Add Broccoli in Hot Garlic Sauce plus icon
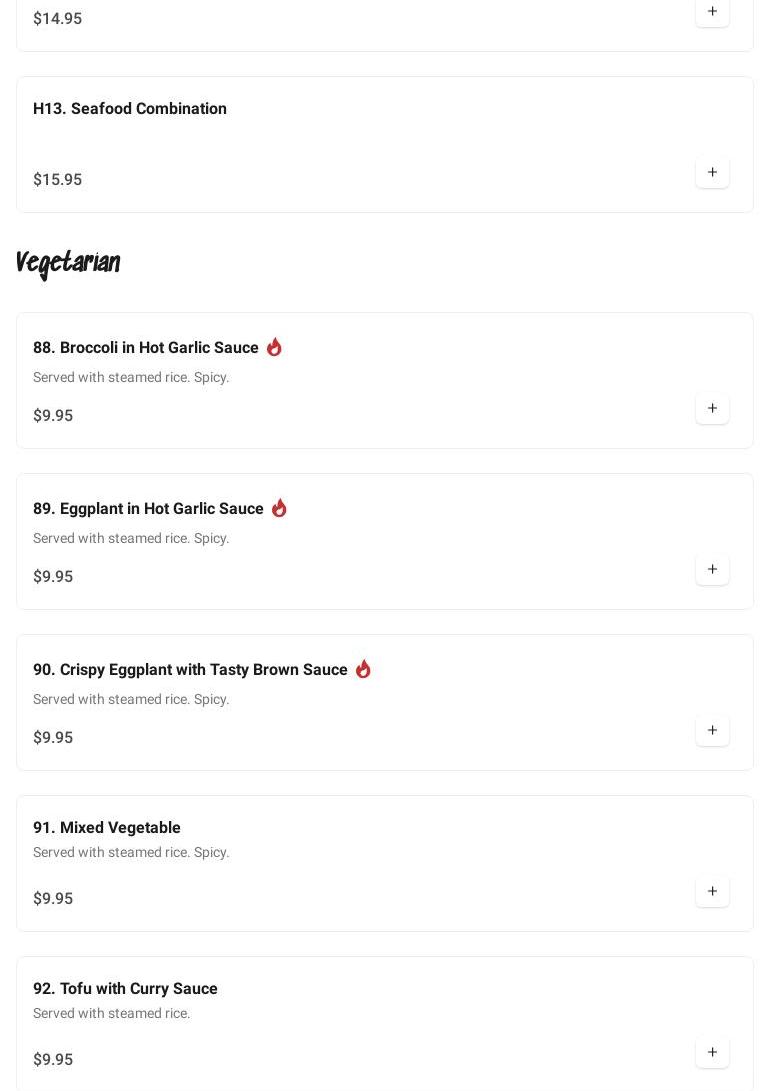The width and height of the screenshot is (770, 1091). pyautogui.click(x=712, y=408)
